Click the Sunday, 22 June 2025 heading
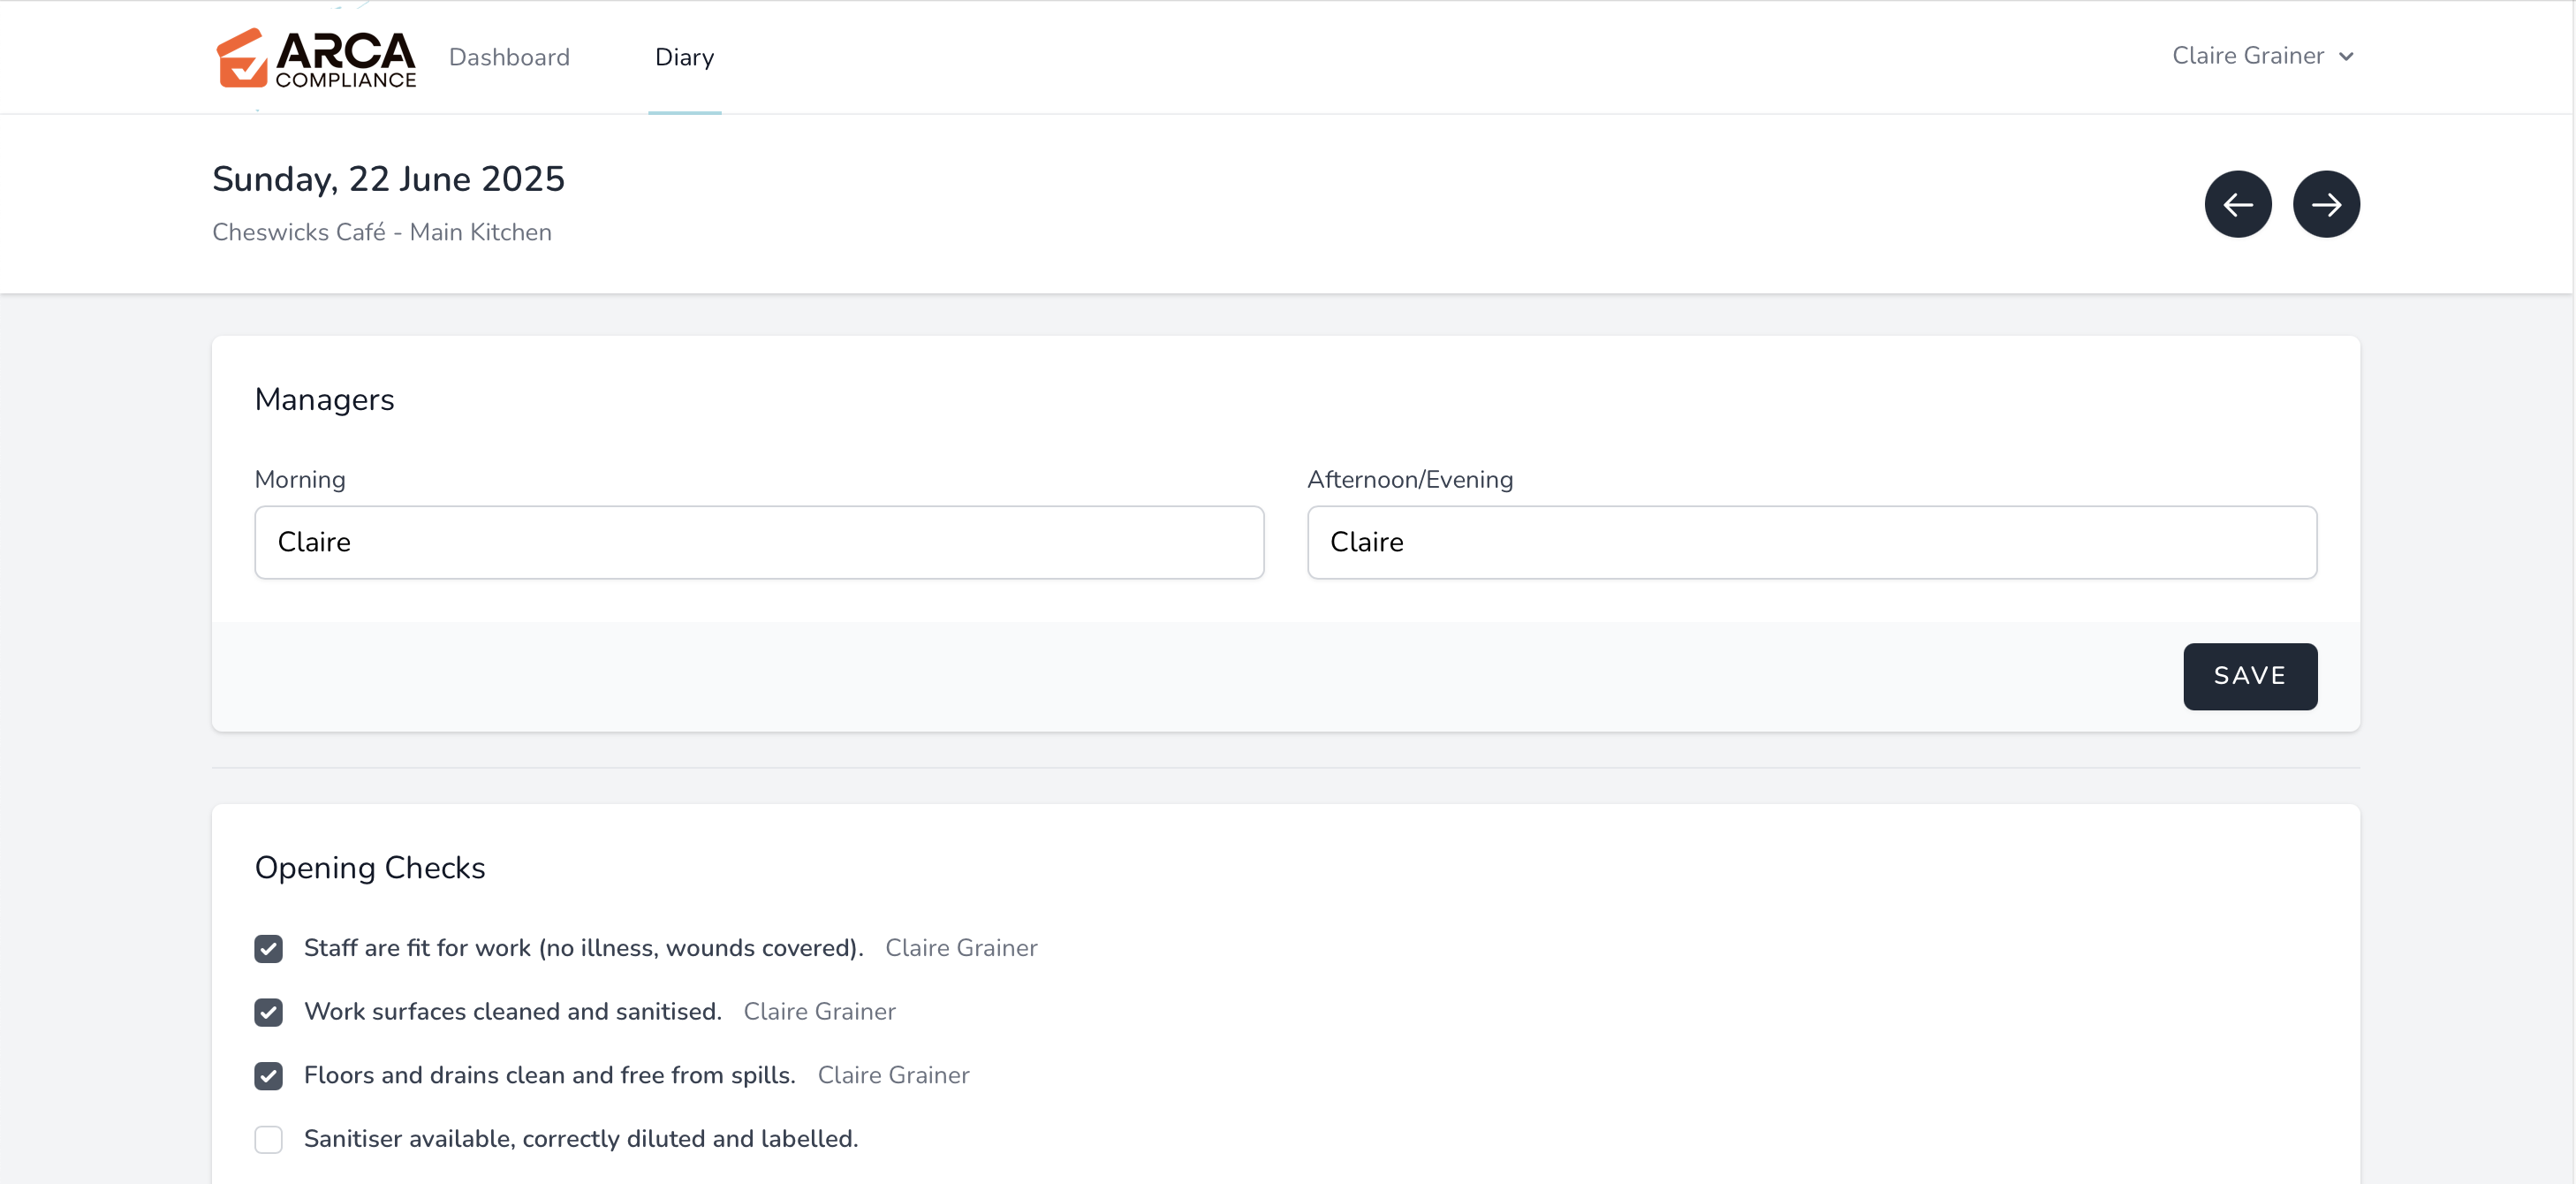 (x=388, y=179)
